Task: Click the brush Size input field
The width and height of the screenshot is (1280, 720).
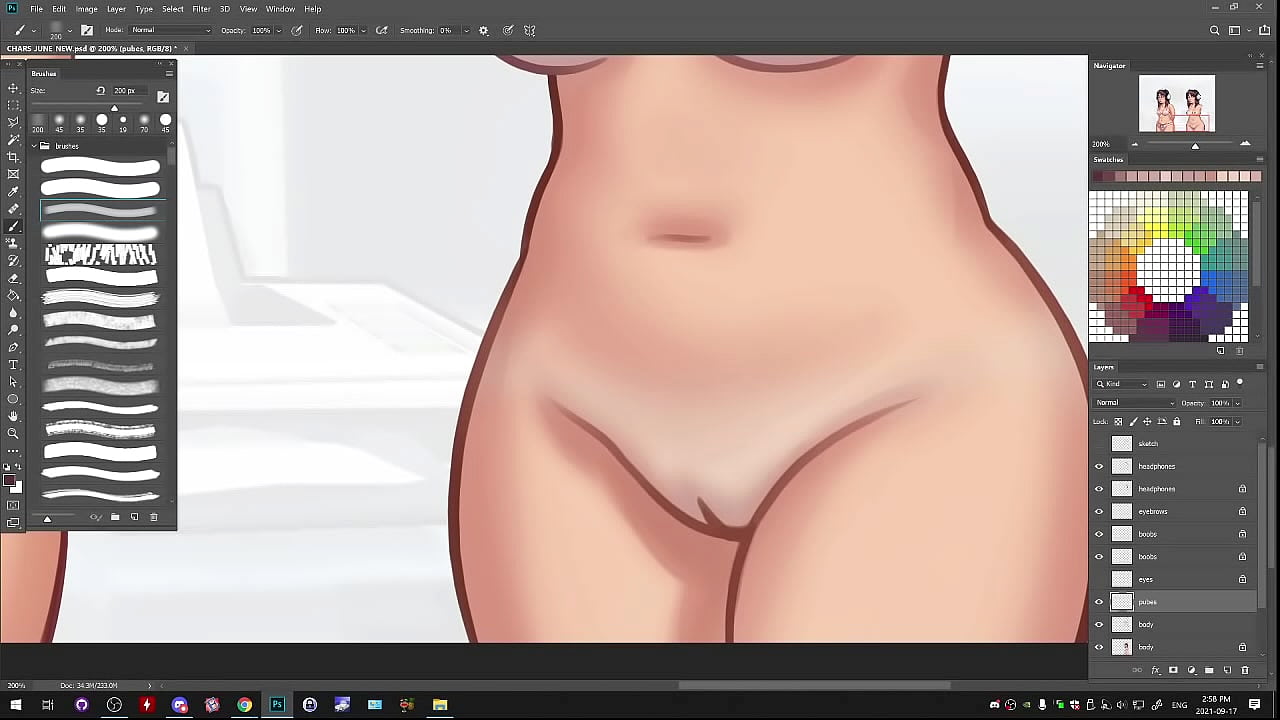Action: (x=127, y=91)
